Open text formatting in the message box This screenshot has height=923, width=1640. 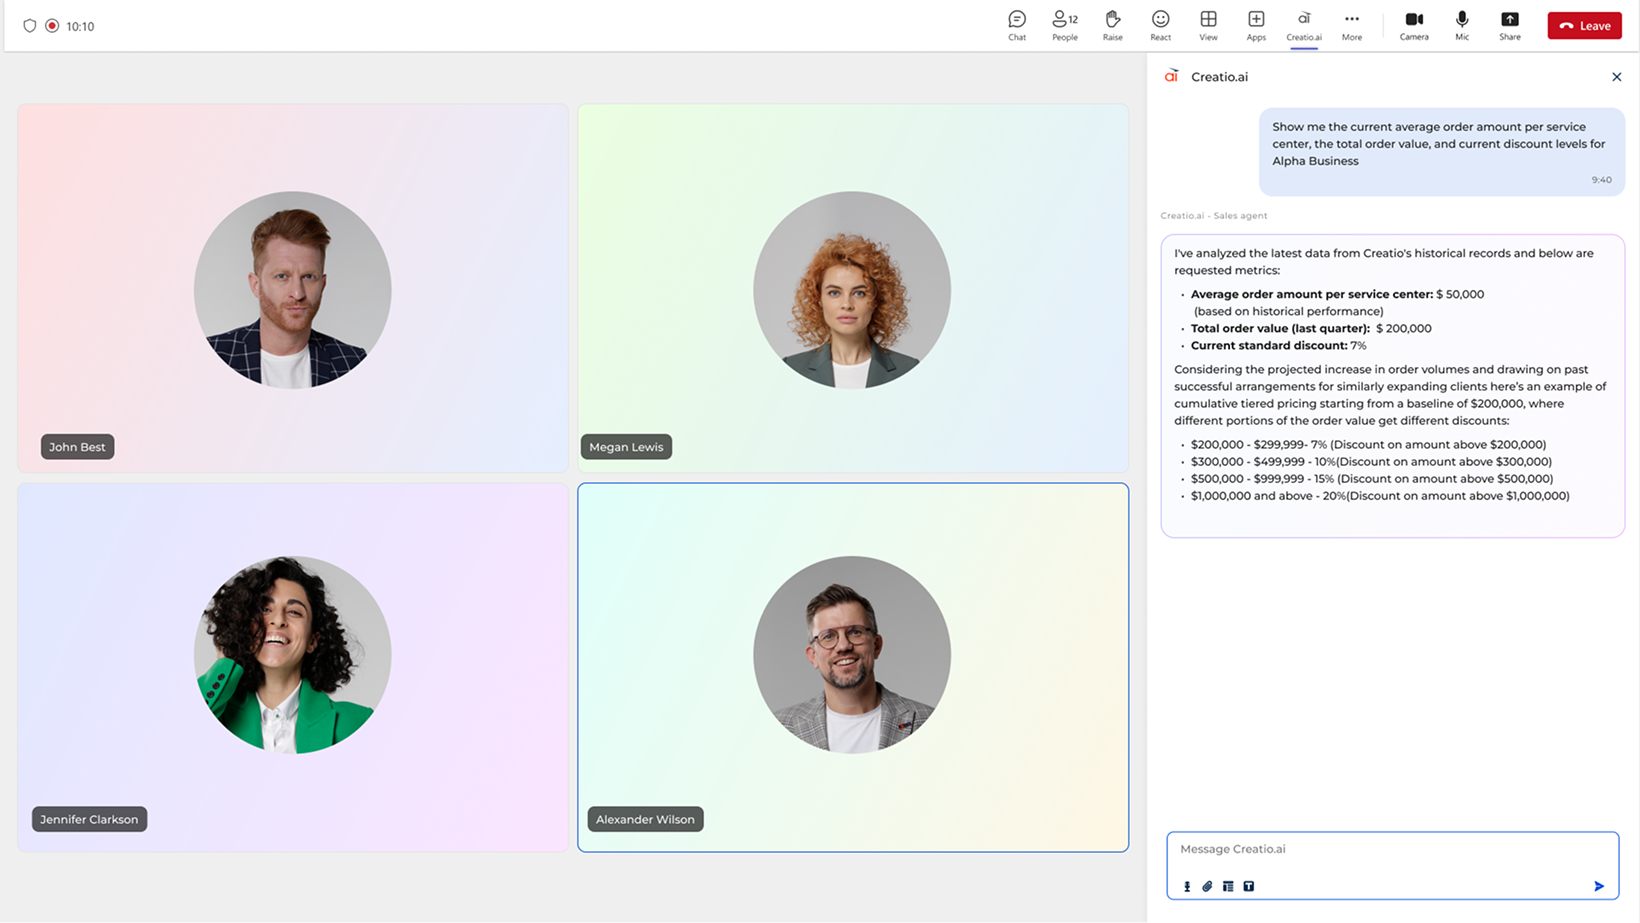pos(1249,886)
